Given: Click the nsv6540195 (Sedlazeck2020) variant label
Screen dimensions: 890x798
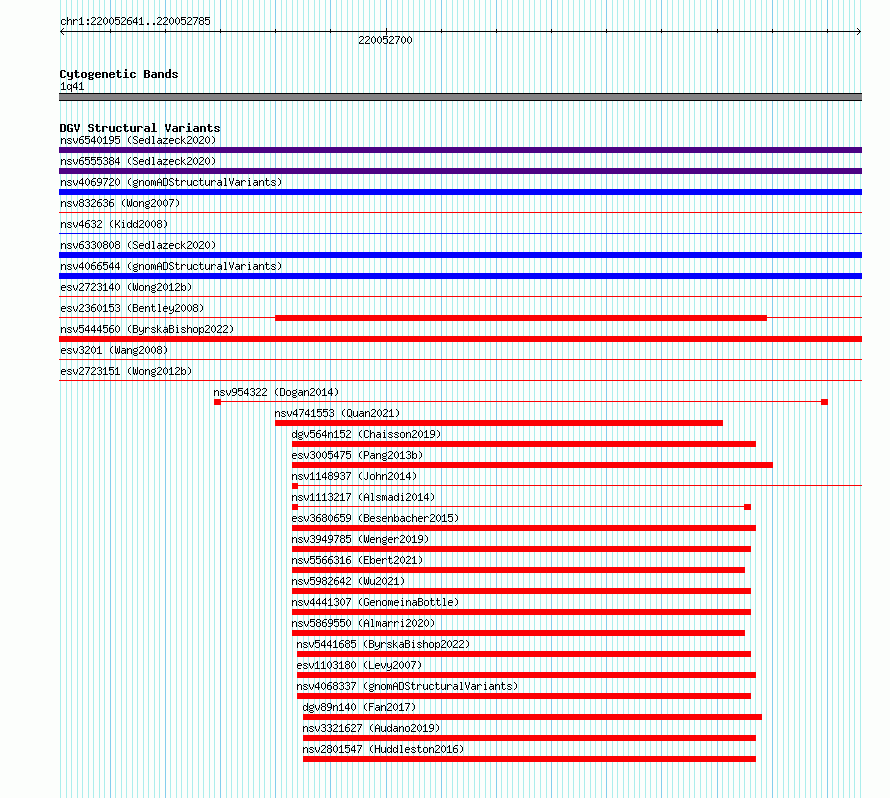Looking at the screenshot, I should pos(138,140).
